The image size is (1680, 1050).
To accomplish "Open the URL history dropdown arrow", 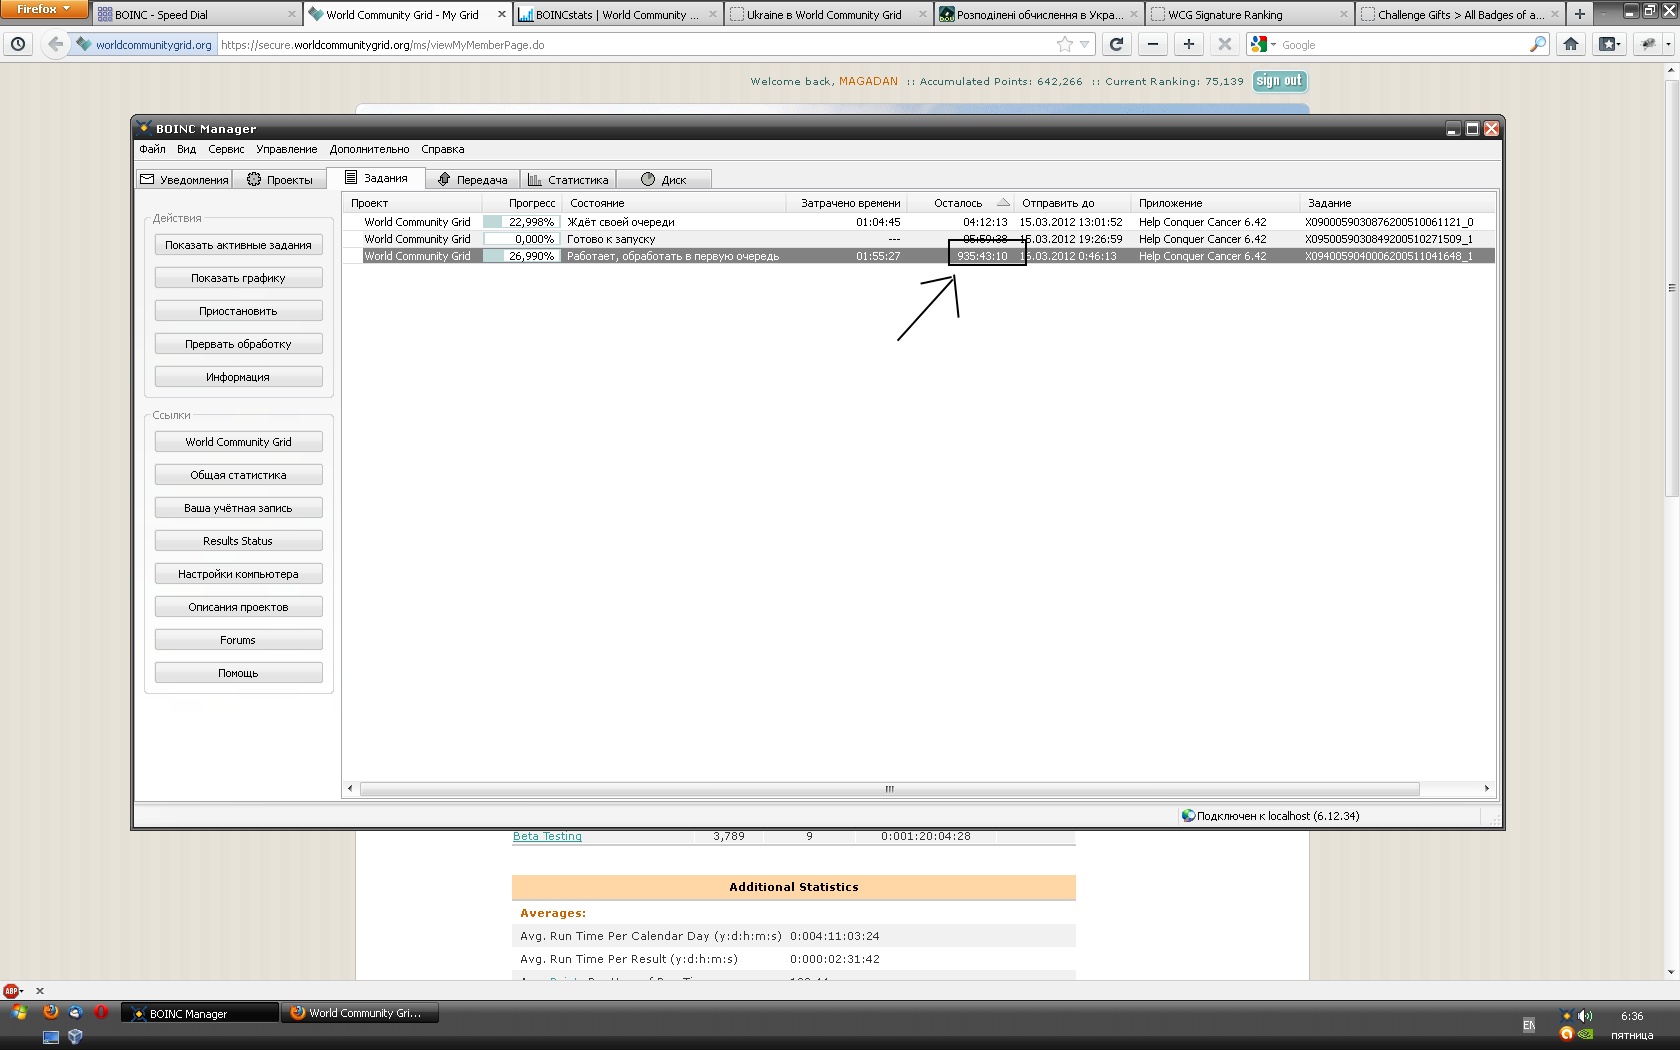I will coord(1085,44).
